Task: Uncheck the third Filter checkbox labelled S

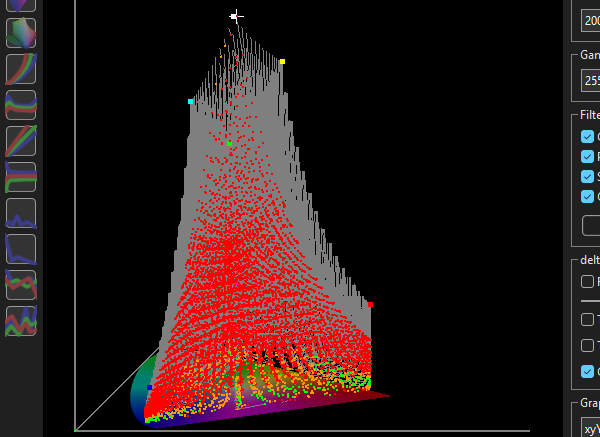Action: [x=587, y=176]
